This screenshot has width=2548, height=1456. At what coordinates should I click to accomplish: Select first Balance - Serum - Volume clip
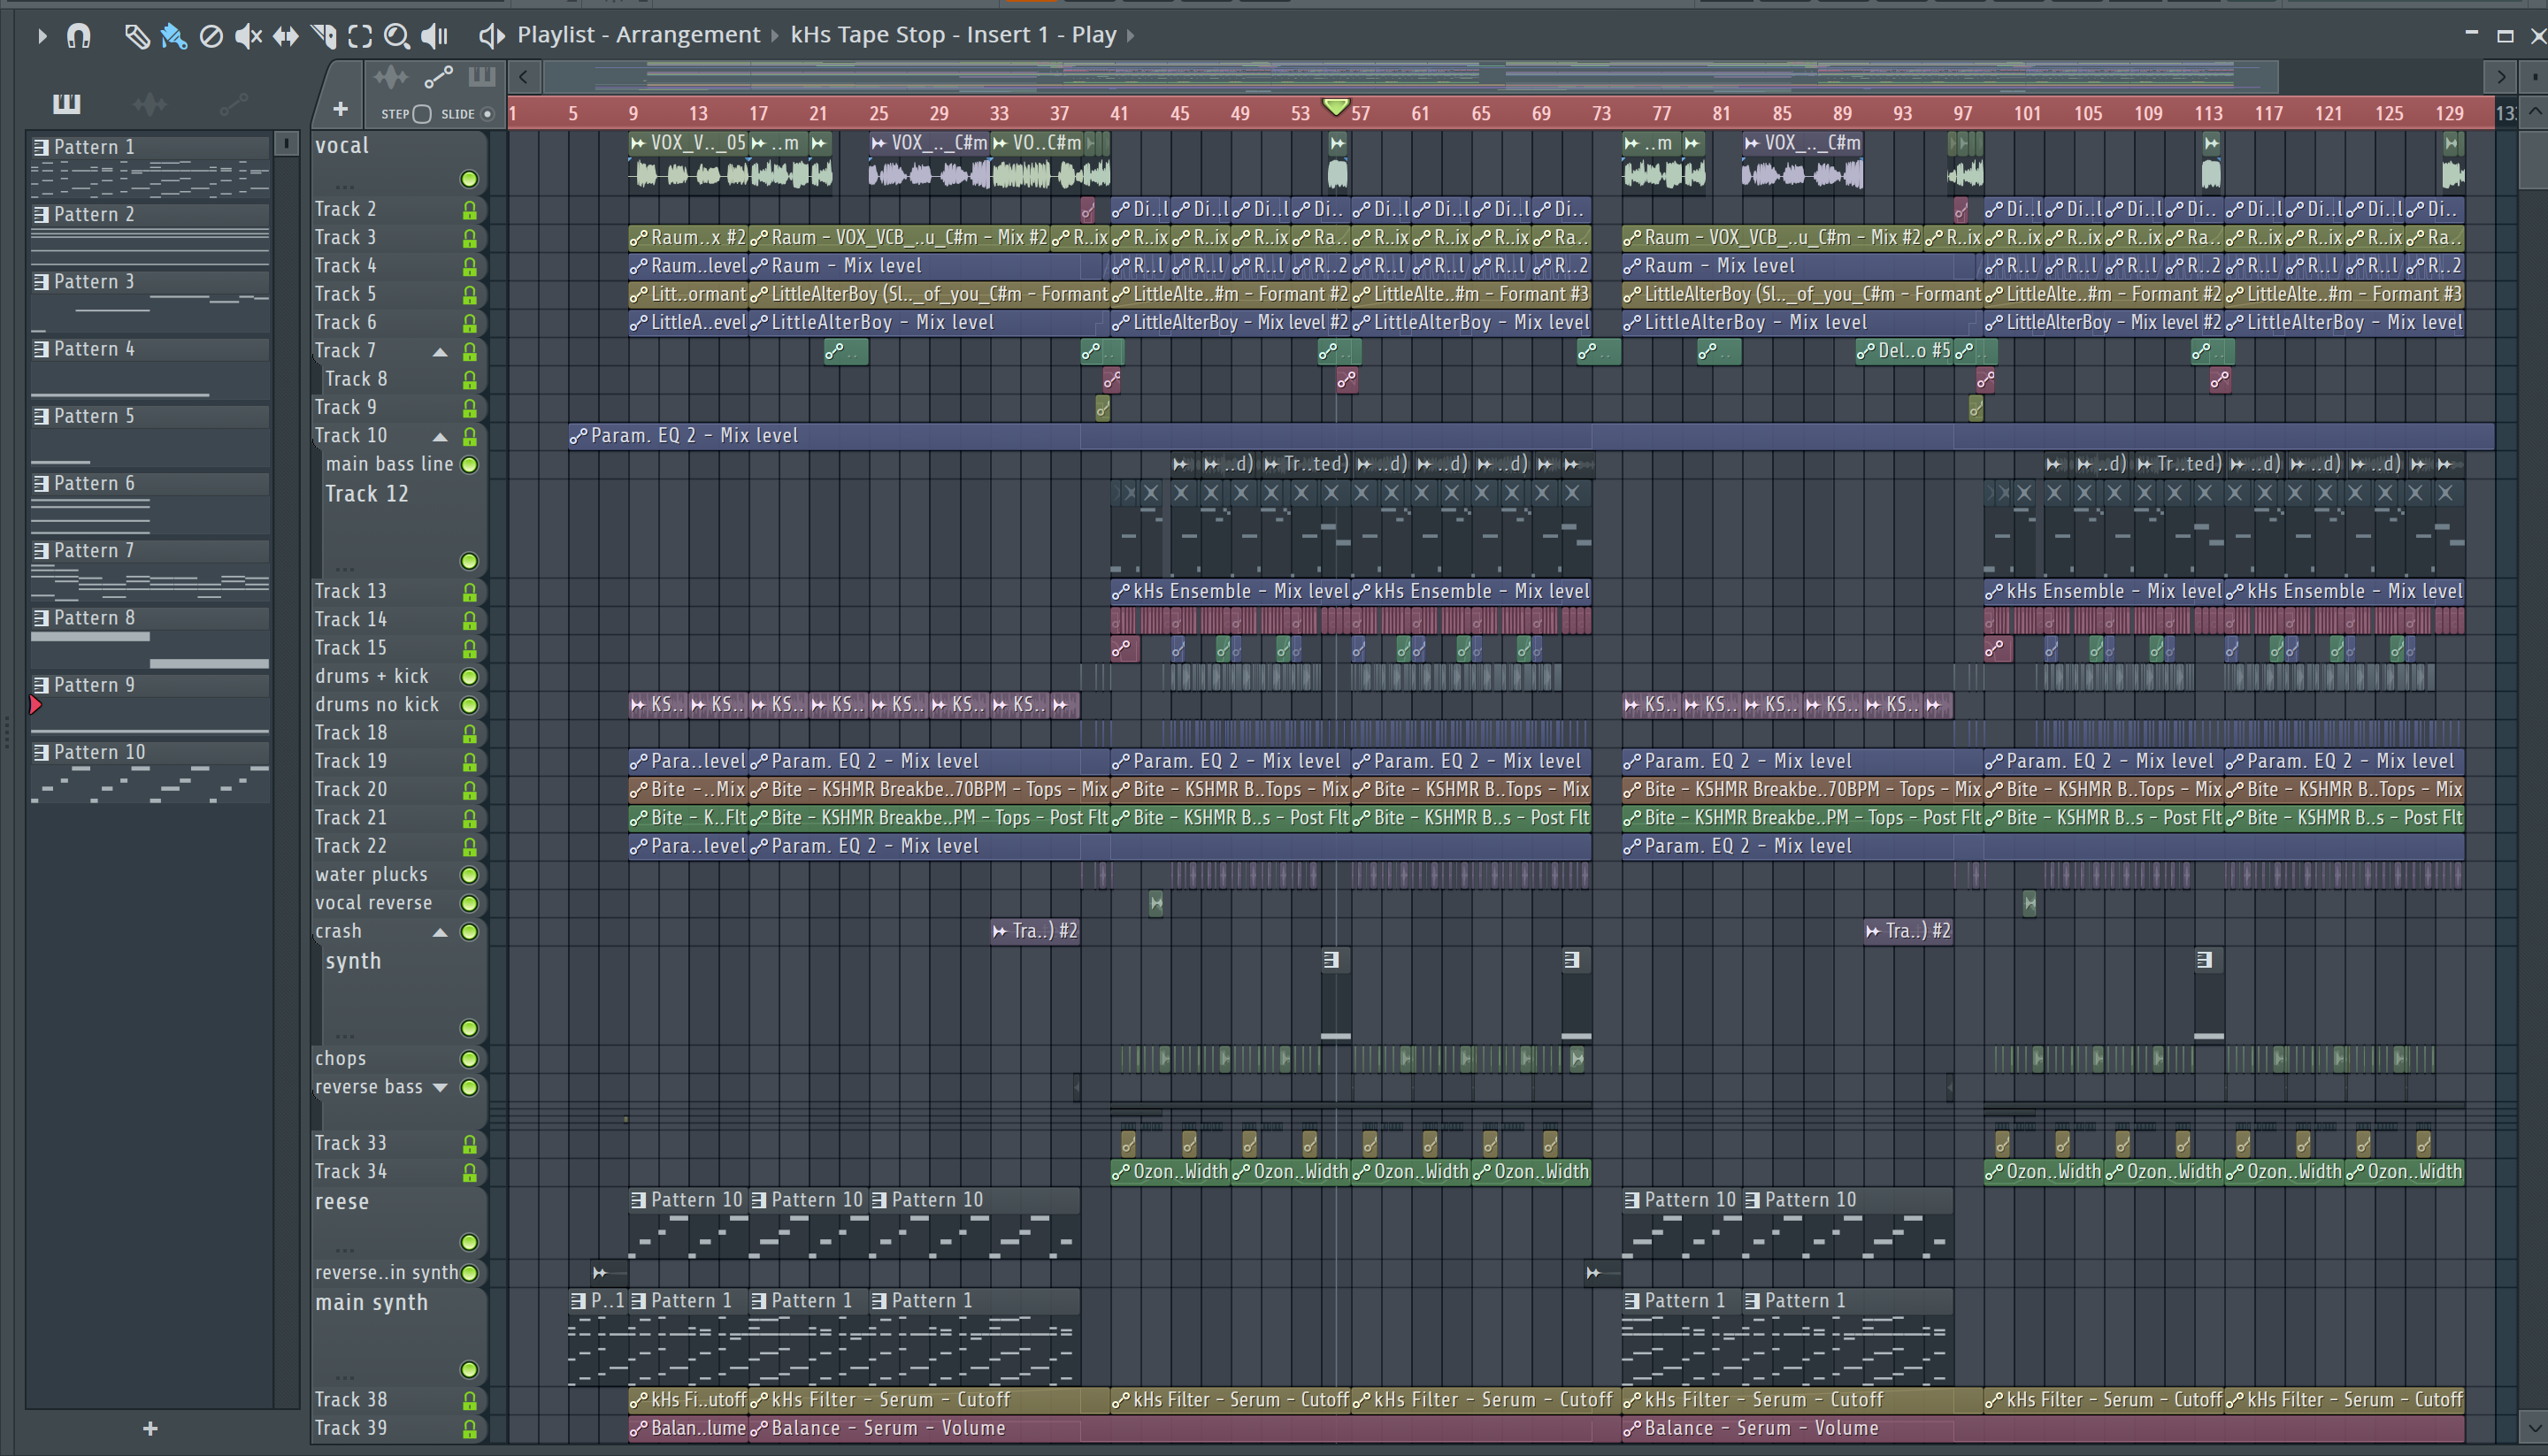[688, 1429]
